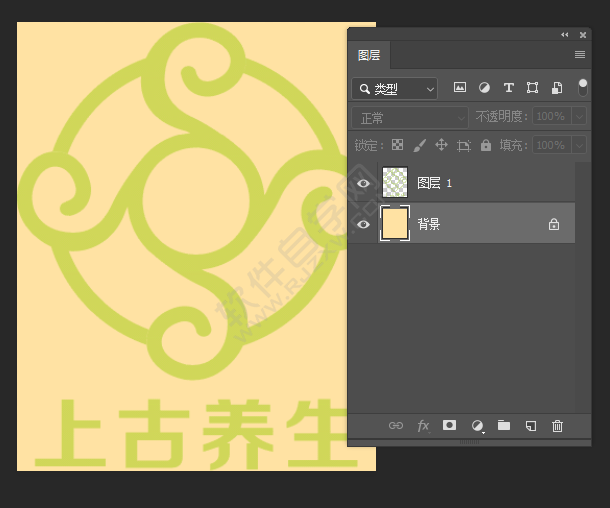Viewport: 610px width, 508px height.
Task: Hide the 背景 layer visibility
Action: [363, 225]
